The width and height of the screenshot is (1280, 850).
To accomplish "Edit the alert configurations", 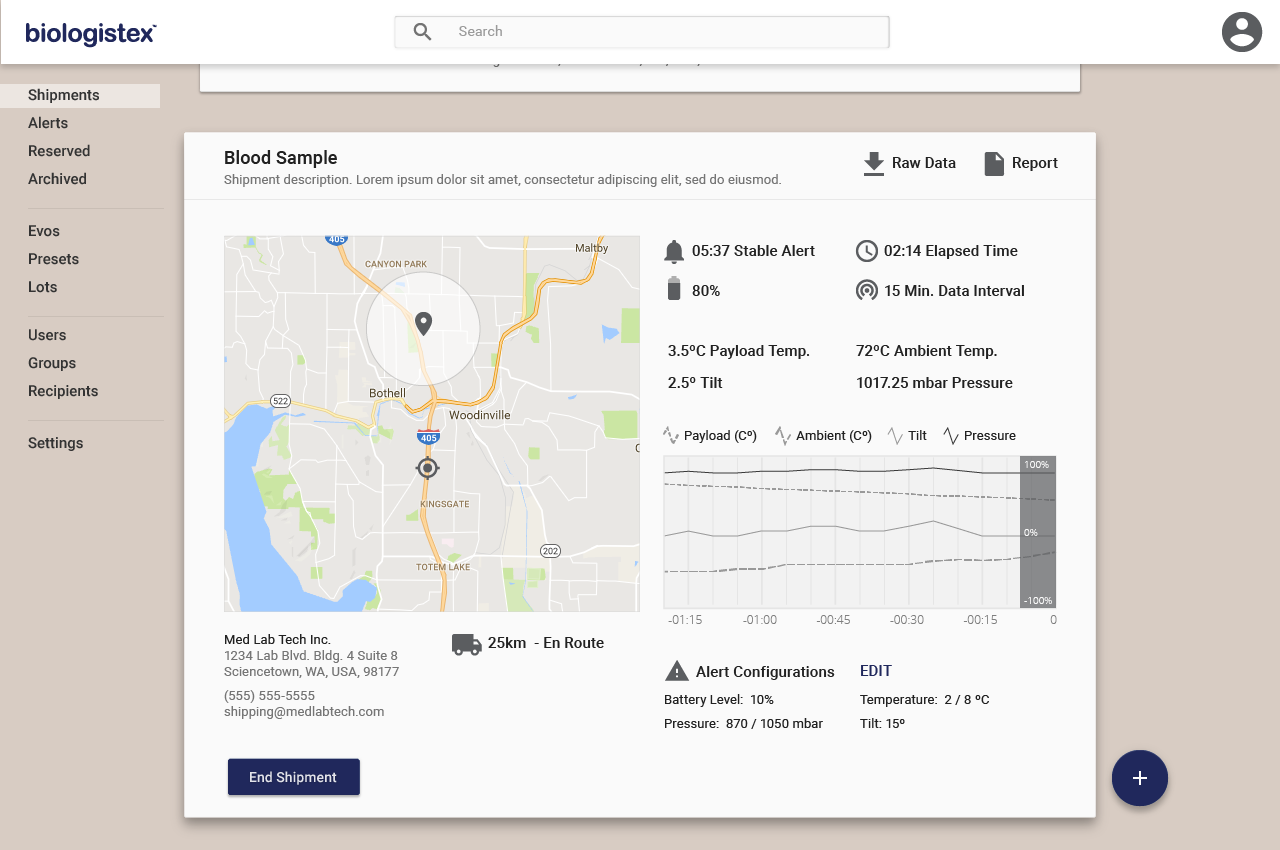I will pyautogui.click(x=875, y=670).
